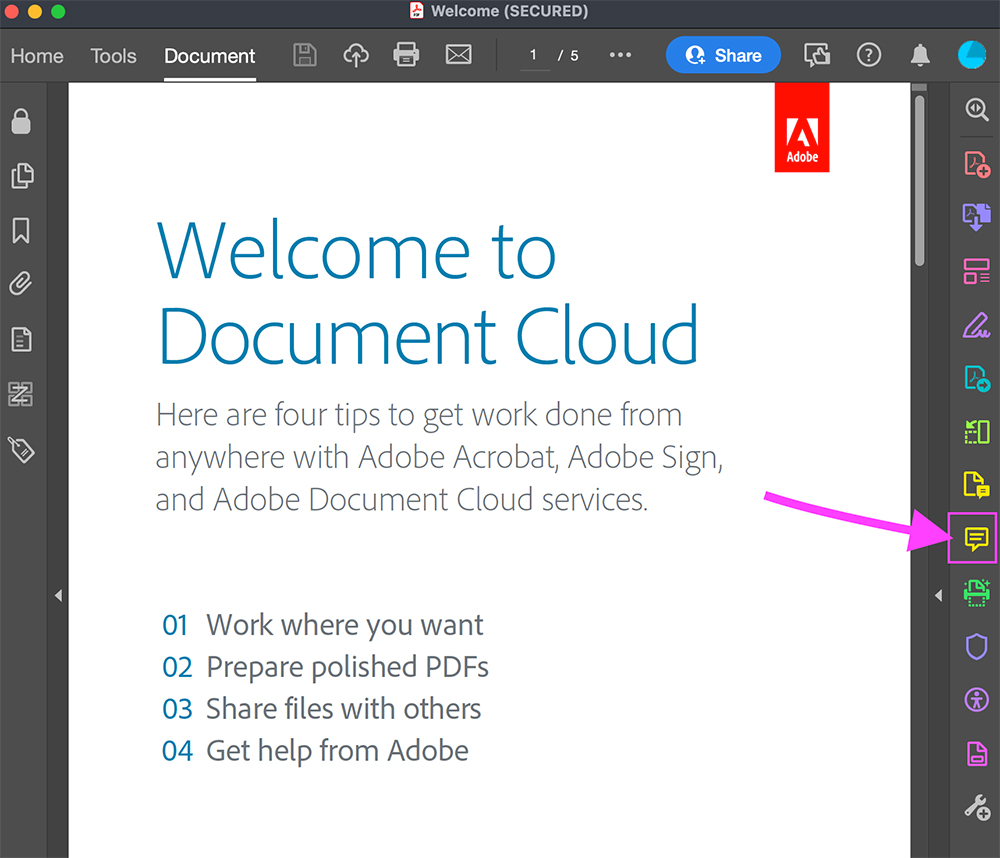Go to the Home tab
This screenshot has width=1000, height=858.
click(37, 56)
